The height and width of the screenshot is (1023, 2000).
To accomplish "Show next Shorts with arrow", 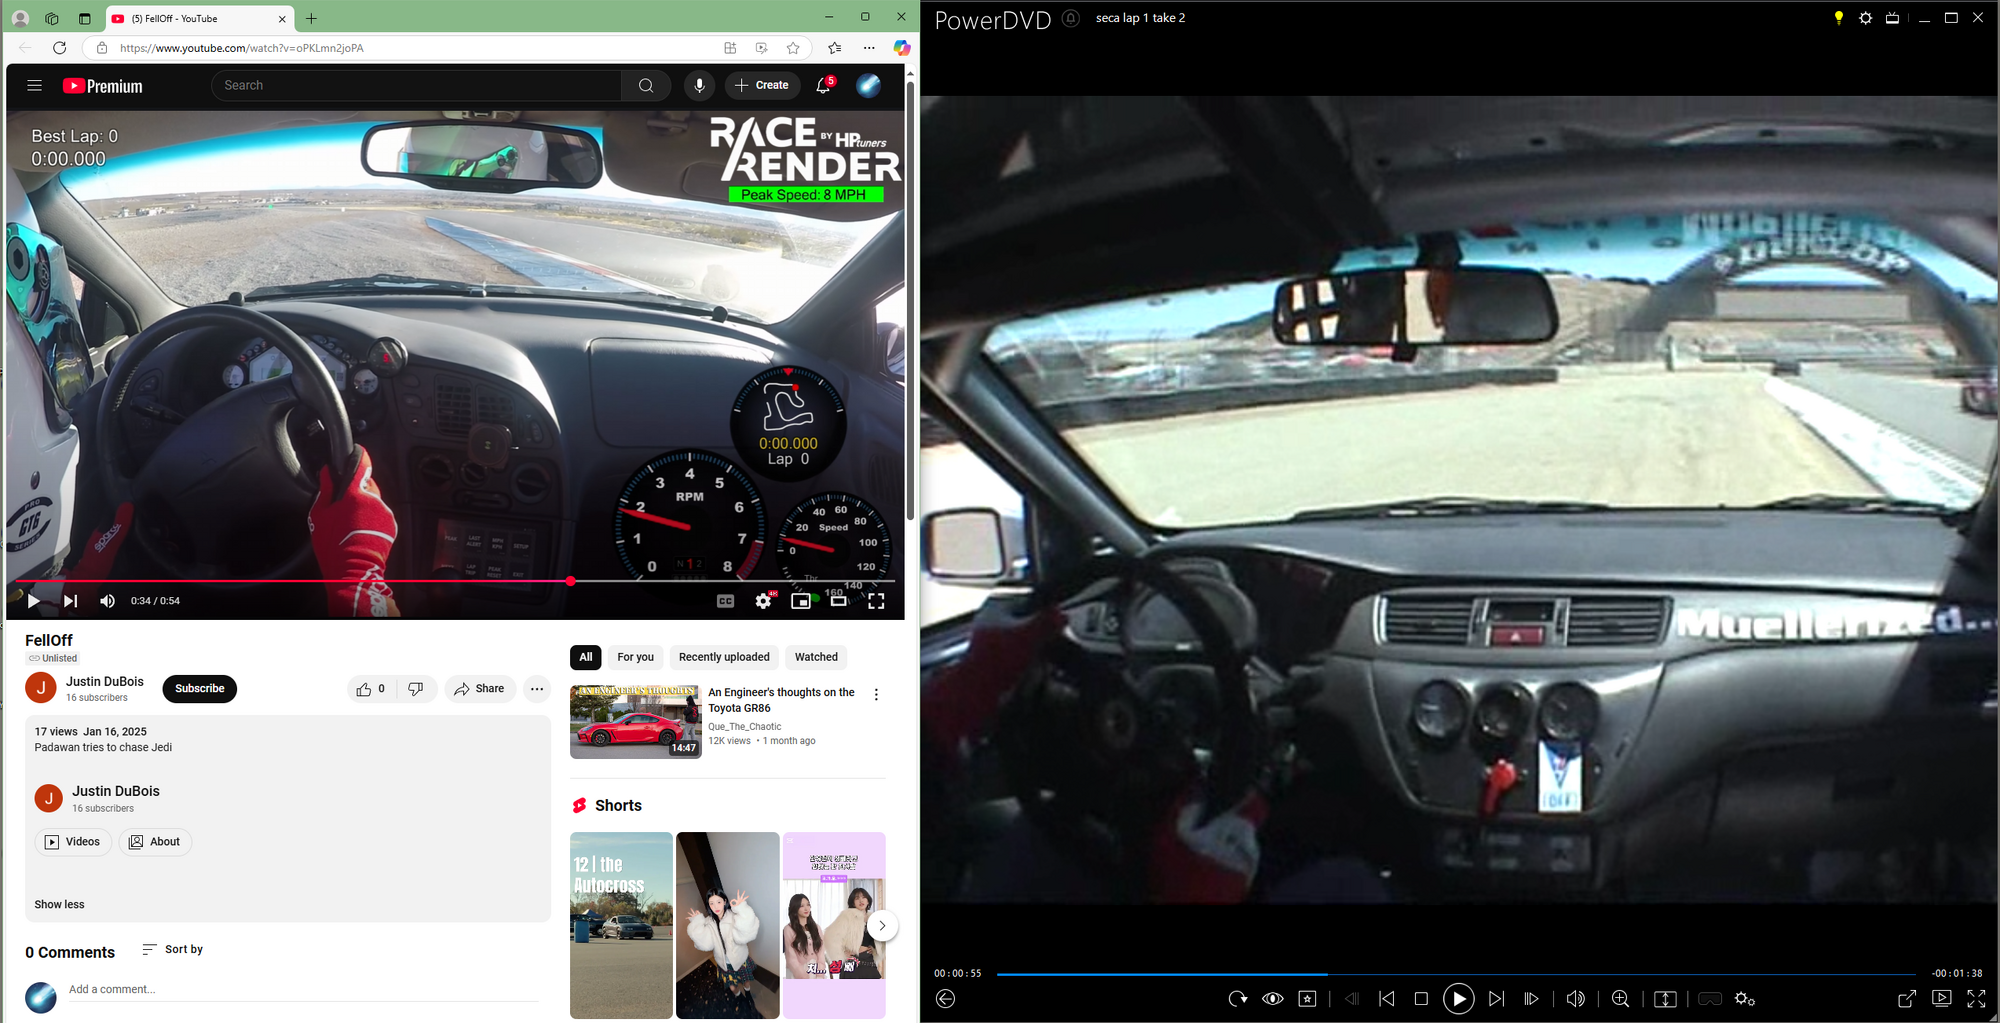I will click(882, 926).
